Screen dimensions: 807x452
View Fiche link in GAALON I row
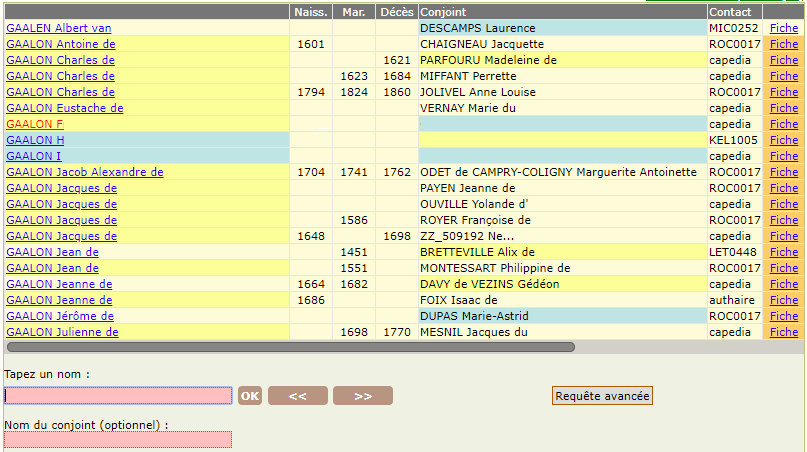pyautogui.click(x=784, y=156)
